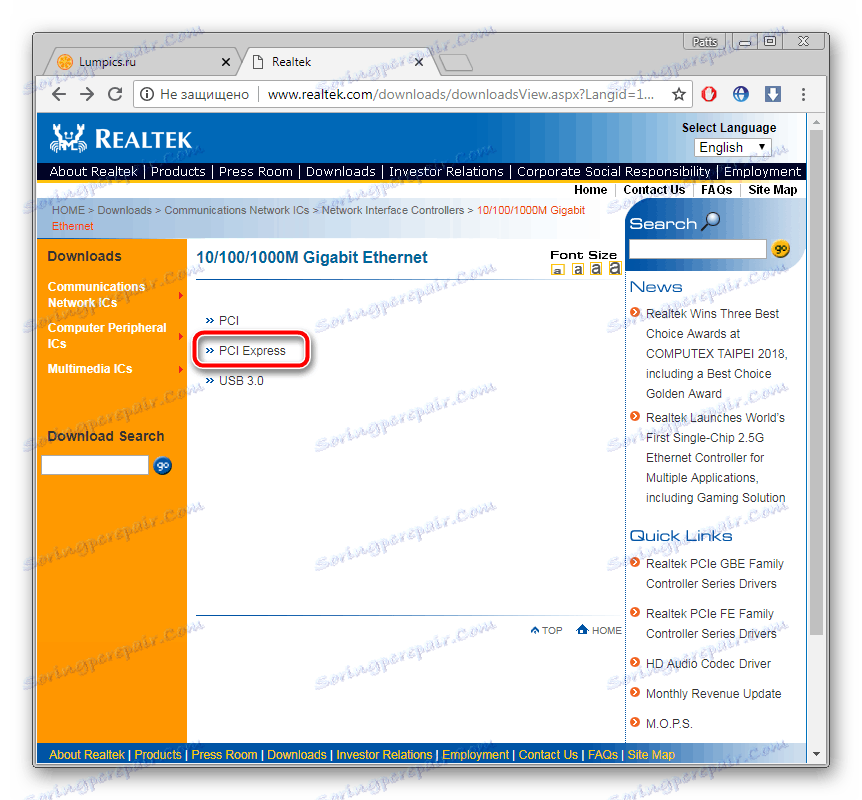The image size is (862, 800).
Task: Open the Monthly Revenue Update quick link
Action: [714, 694]
